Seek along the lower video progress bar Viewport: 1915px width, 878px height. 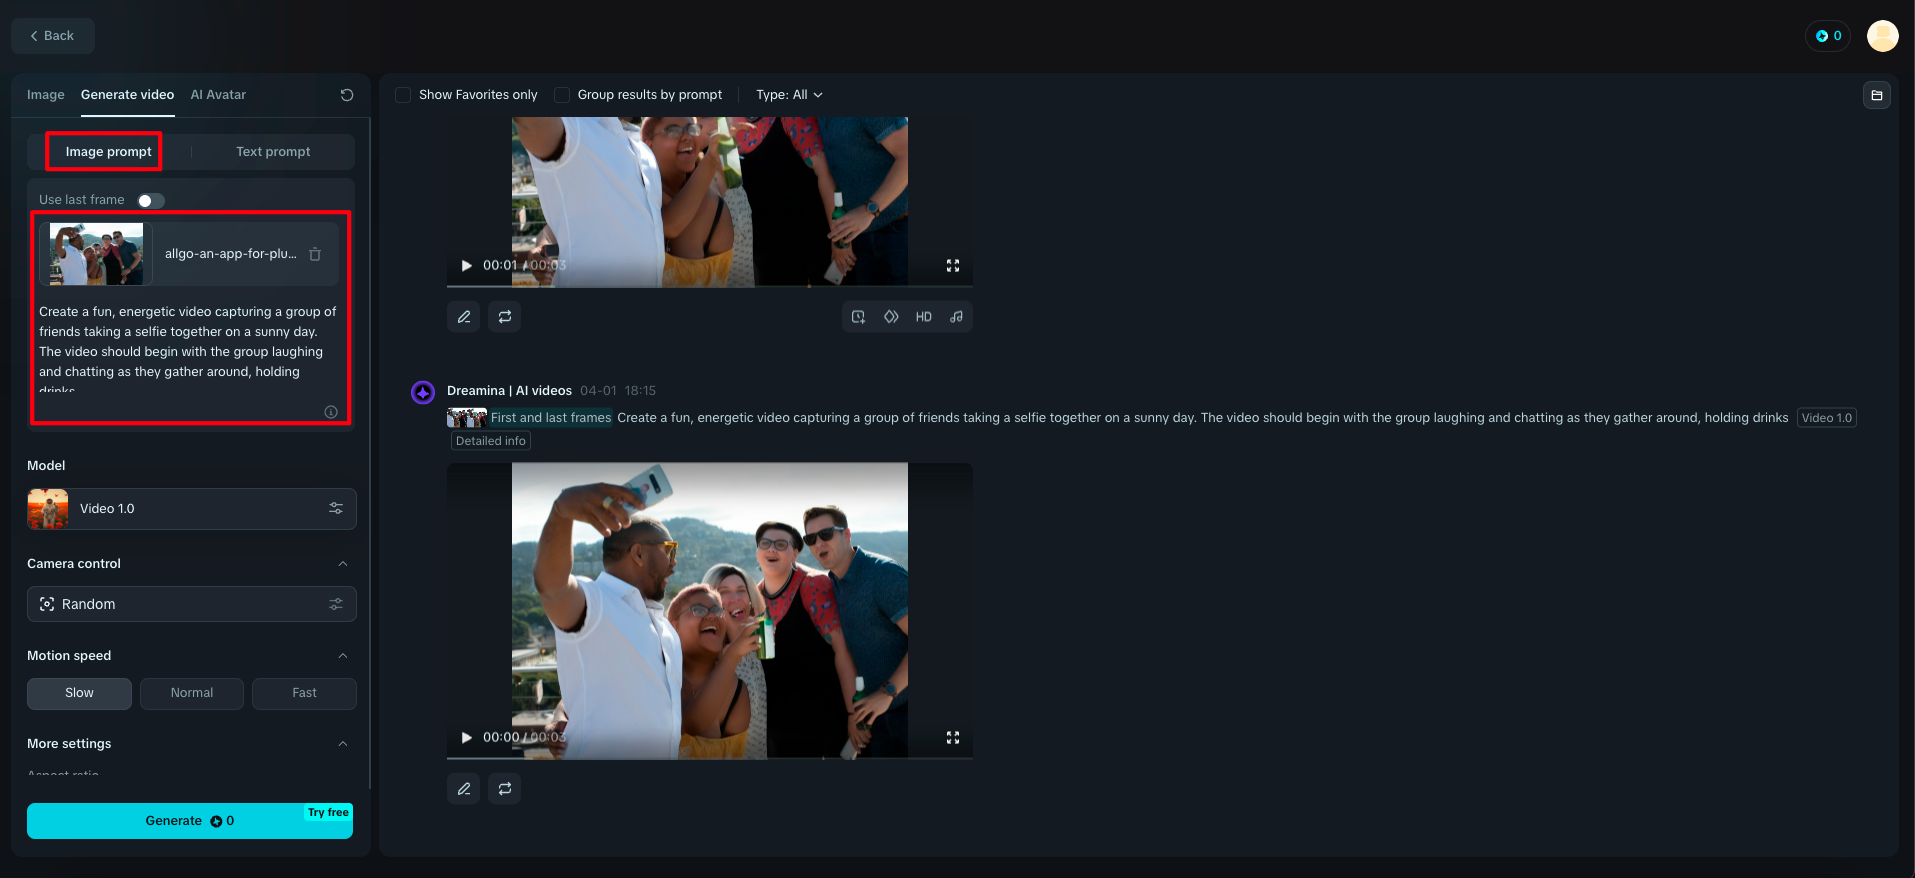(x=710, y=758)
